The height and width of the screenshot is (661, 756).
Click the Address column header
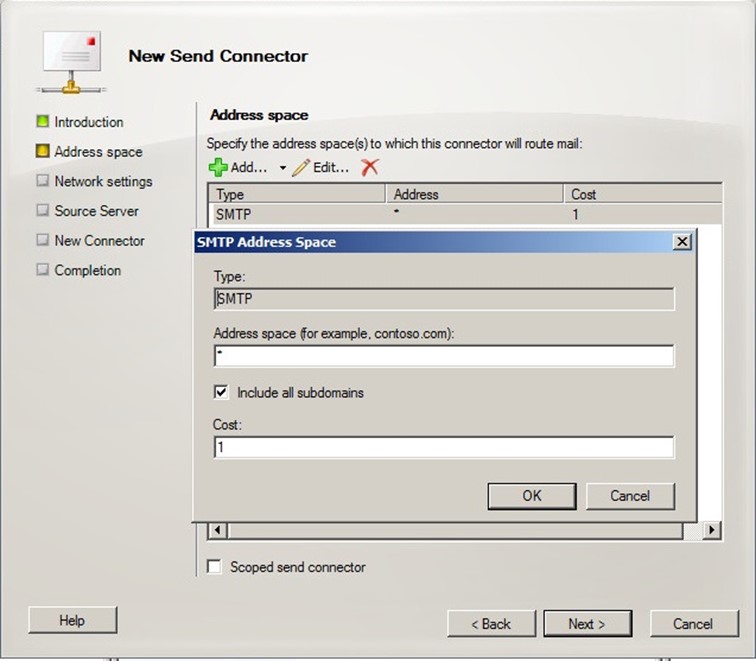coord(474,194)
